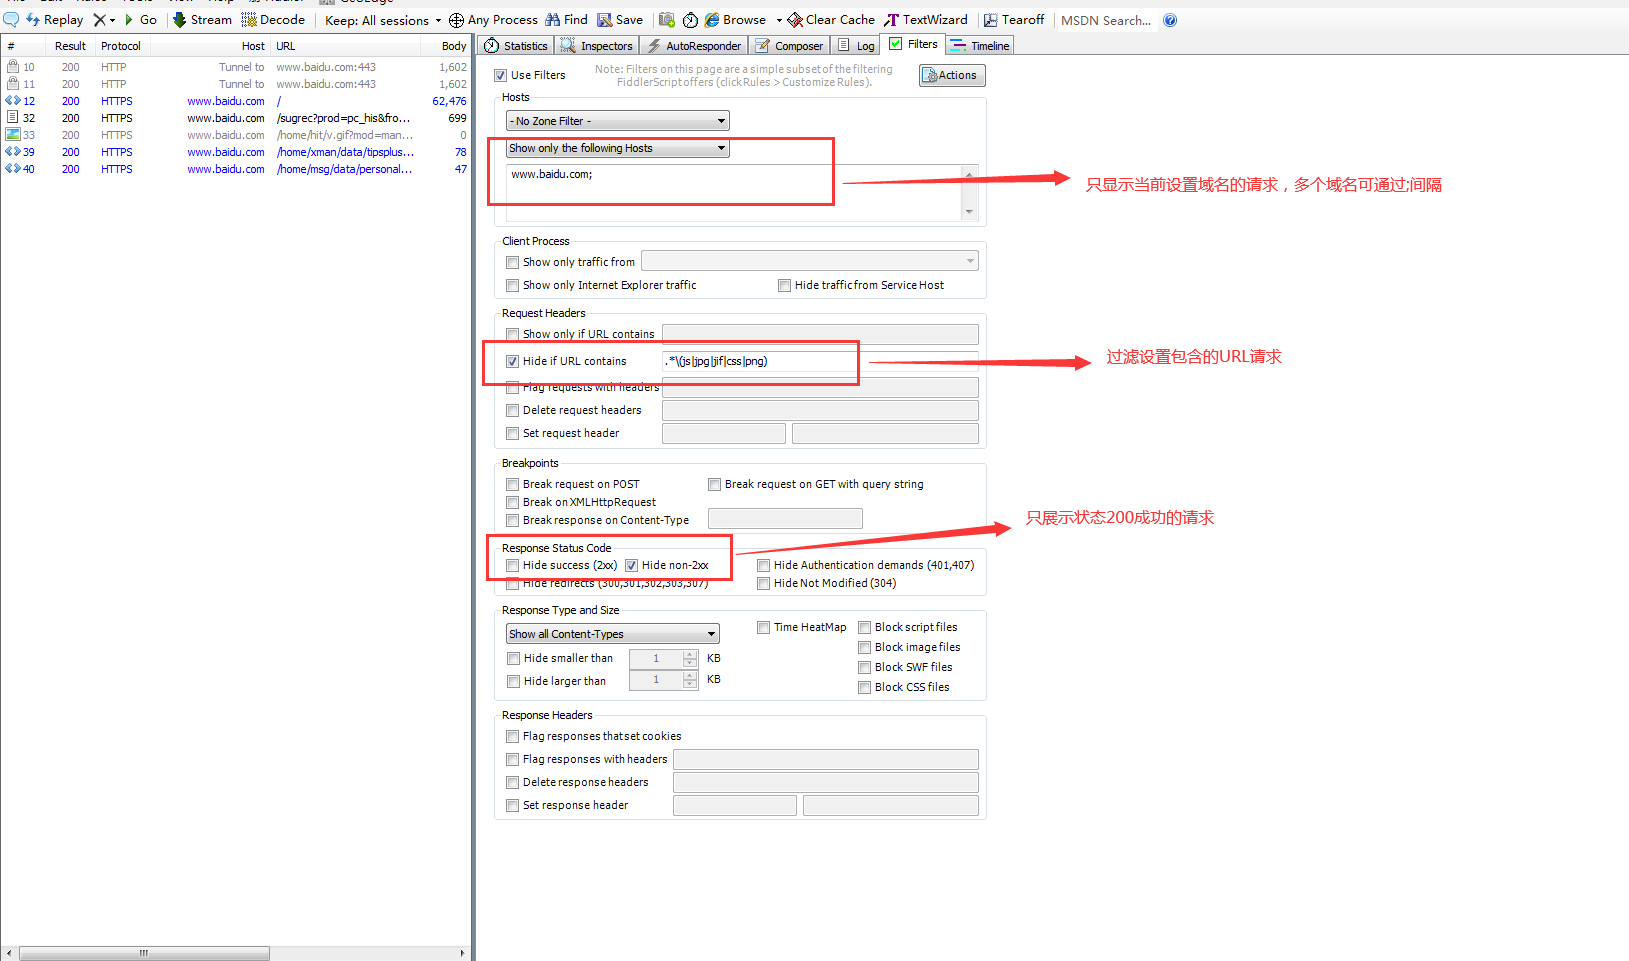Click the icon of session 39
Screen dimensions: 1629x961
pyautogui.click(x=13, y=152)
